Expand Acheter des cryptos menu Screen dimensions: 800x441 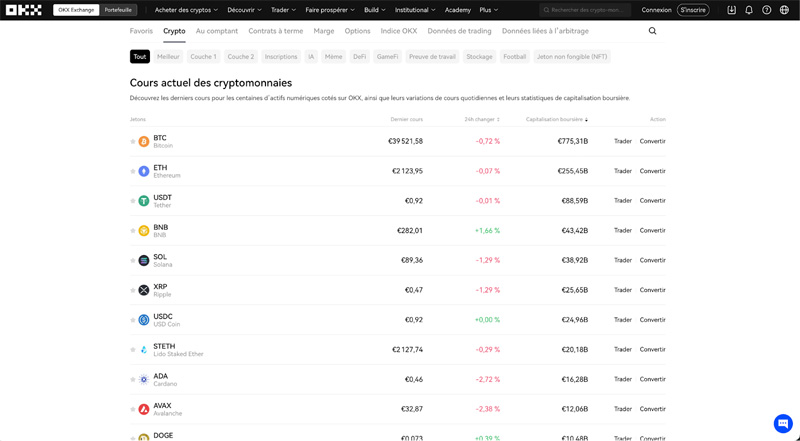point(186,10)
